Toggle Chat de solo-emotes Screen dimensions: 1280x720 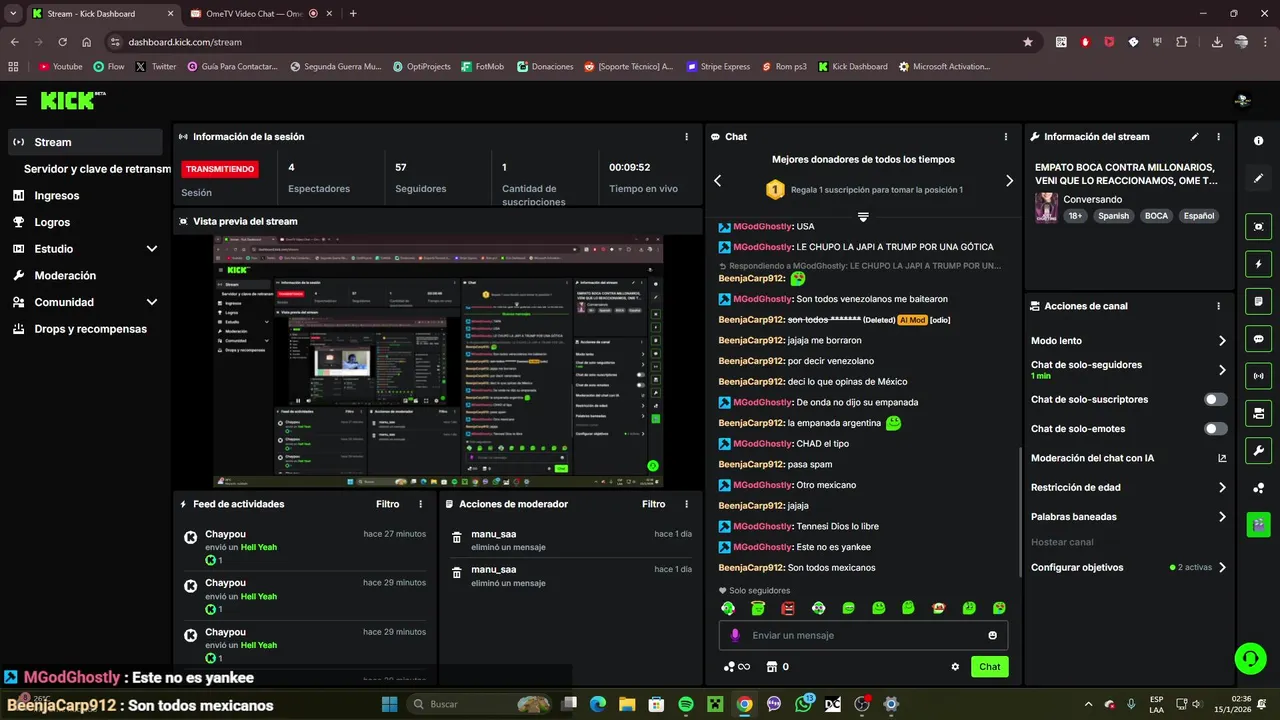[x=1216, y=429]
